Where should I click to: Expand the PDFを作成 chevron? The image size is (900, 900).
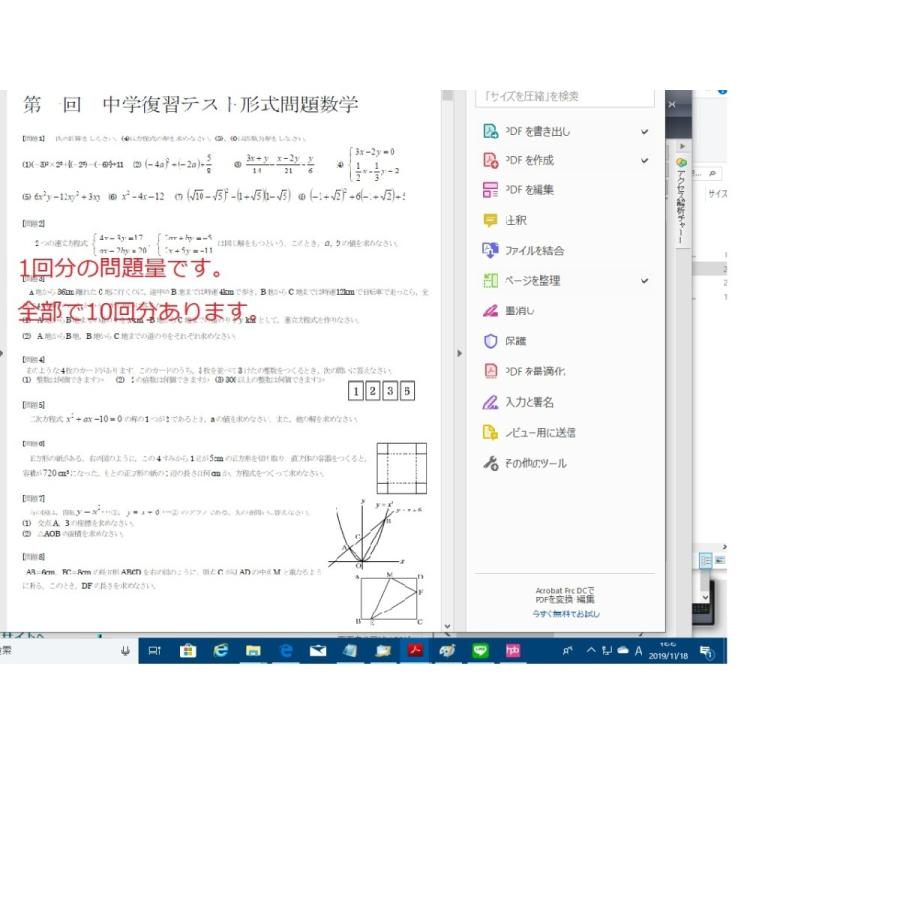pos(645,161)
